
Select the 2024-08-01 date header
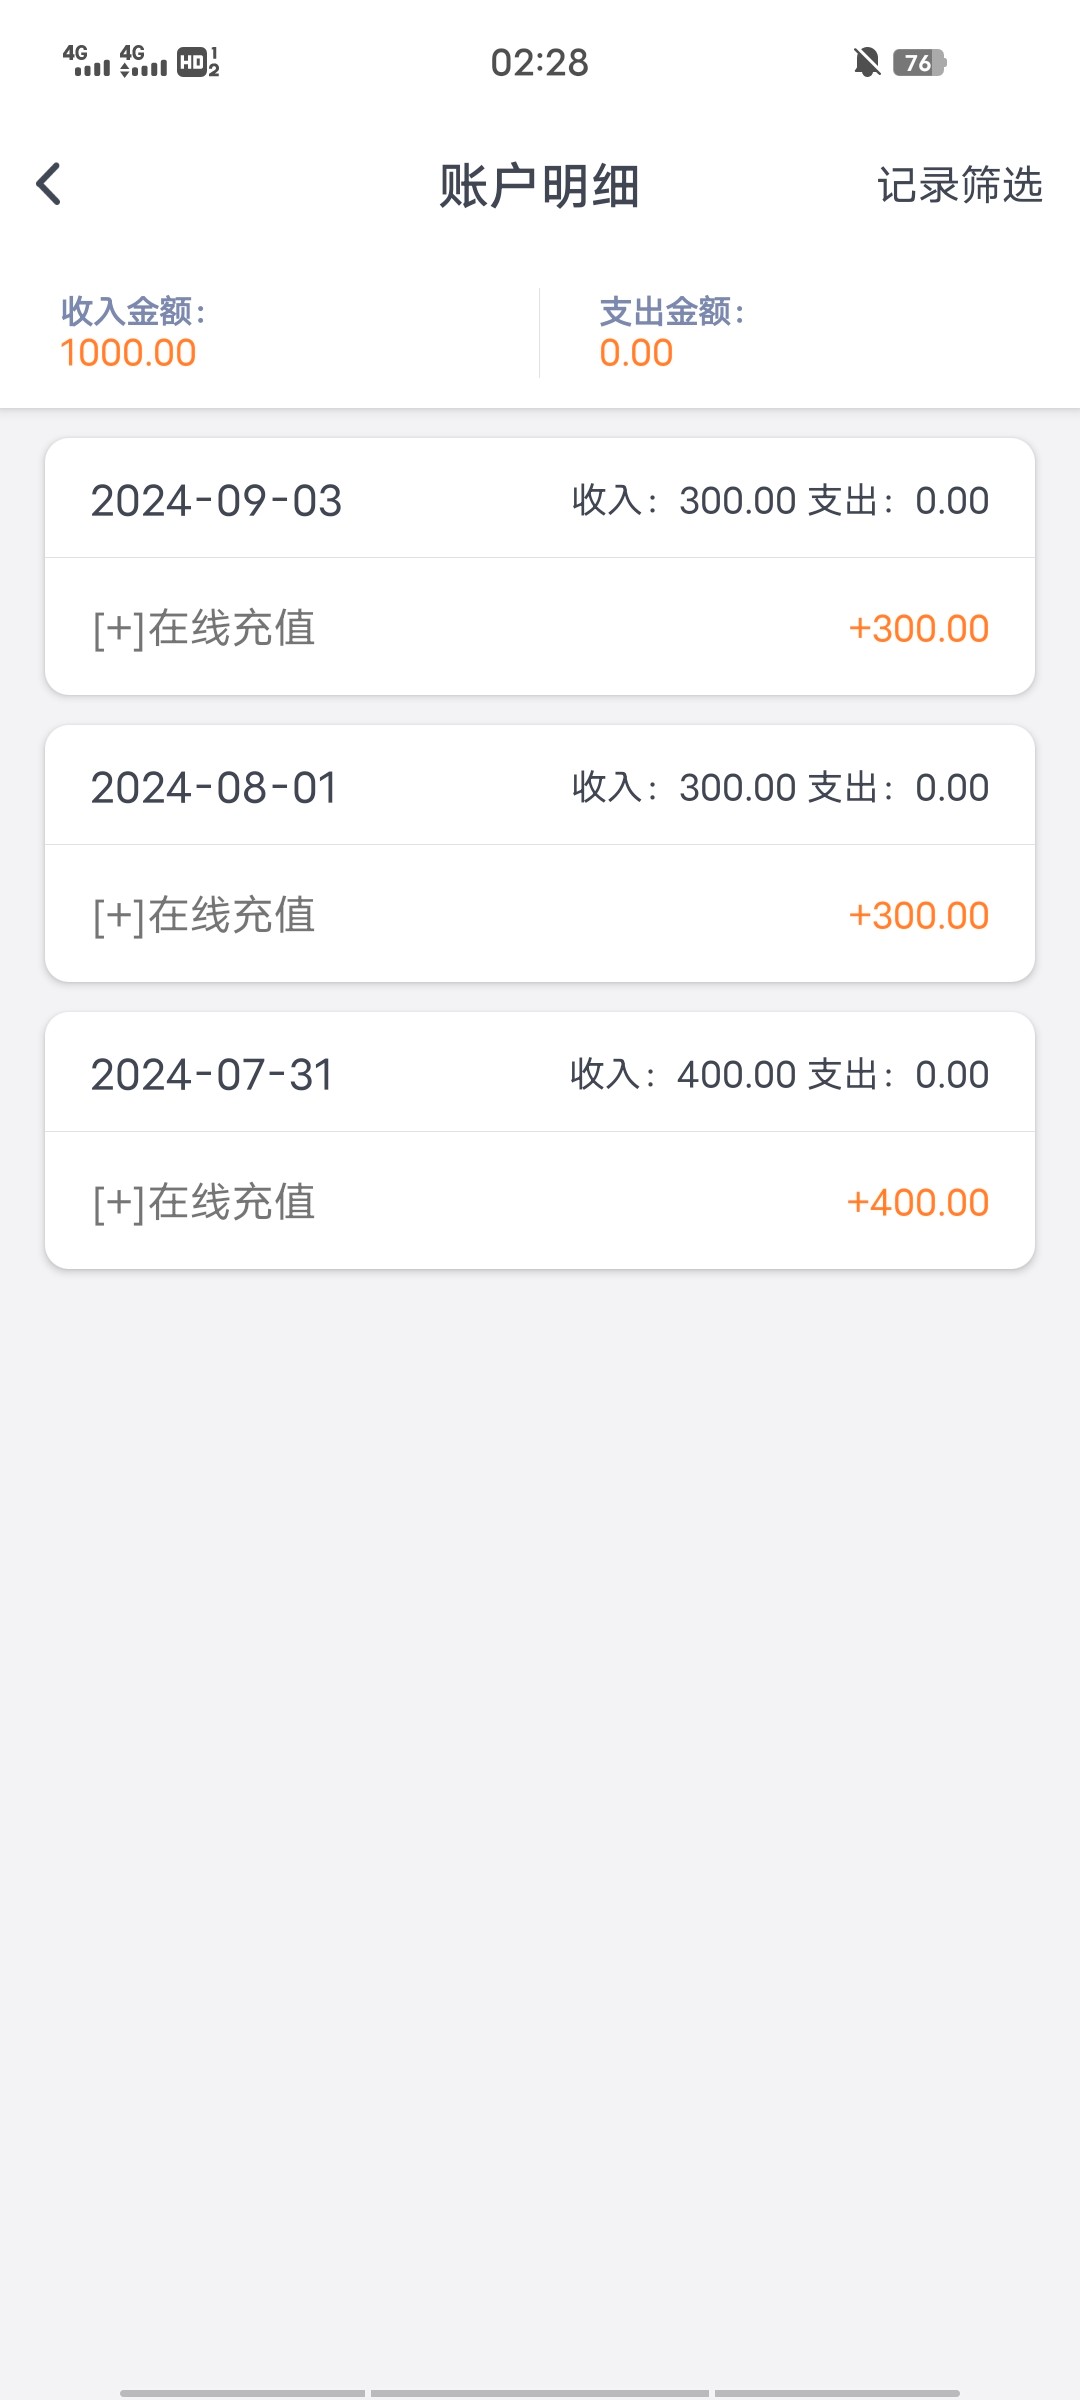(x=214, y=788)
